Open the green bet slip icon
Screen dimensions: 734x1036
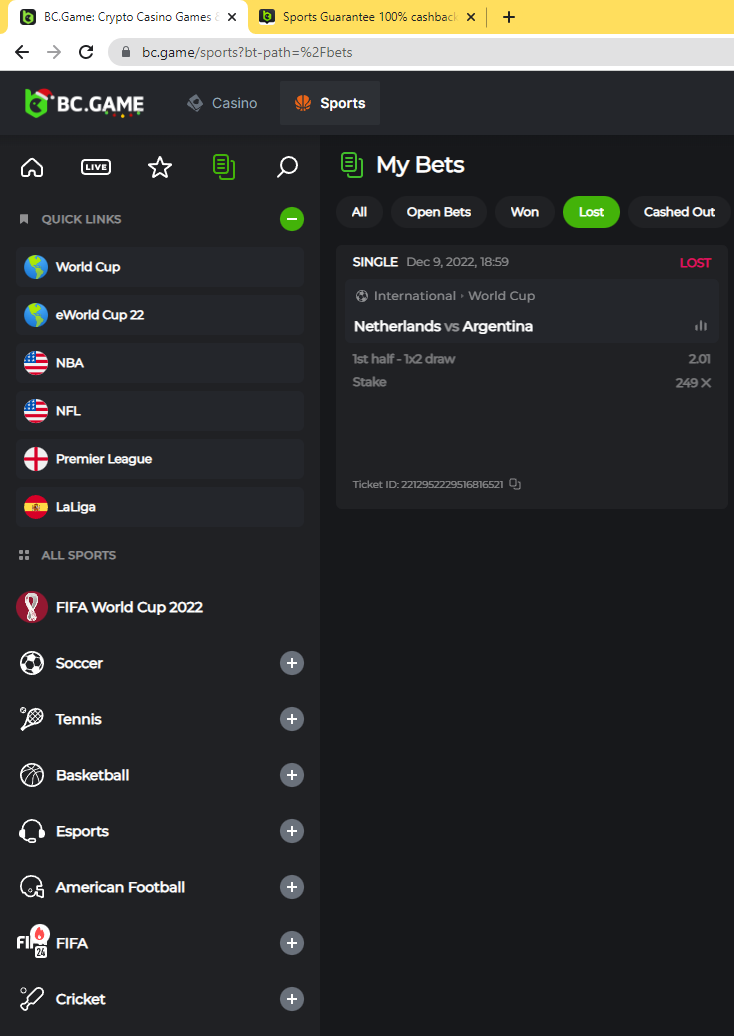point(224,167)
